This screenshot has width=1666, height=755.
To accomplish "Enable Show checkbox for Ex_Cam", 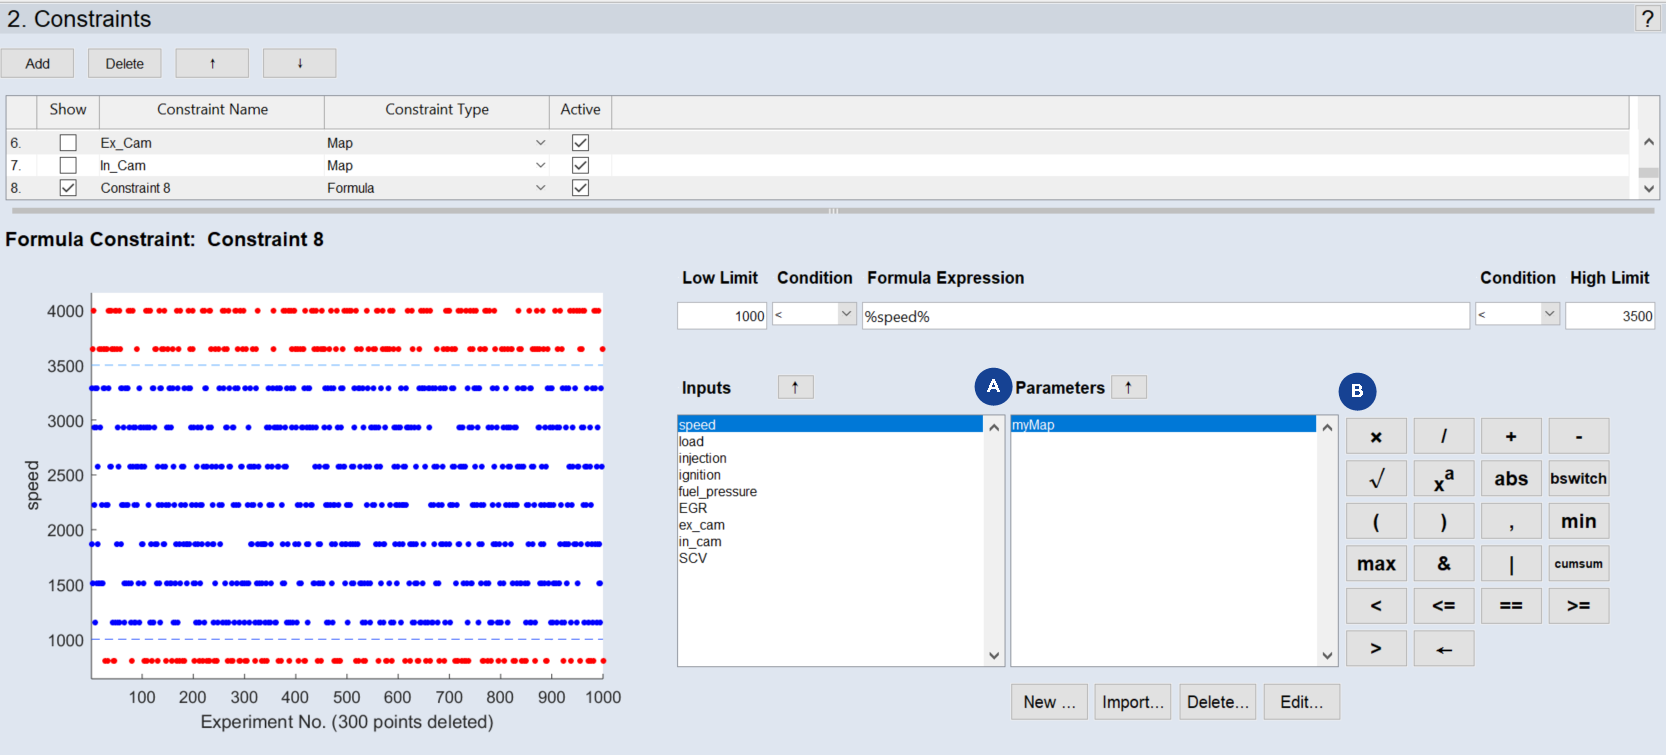I will [x=68, y=143].
